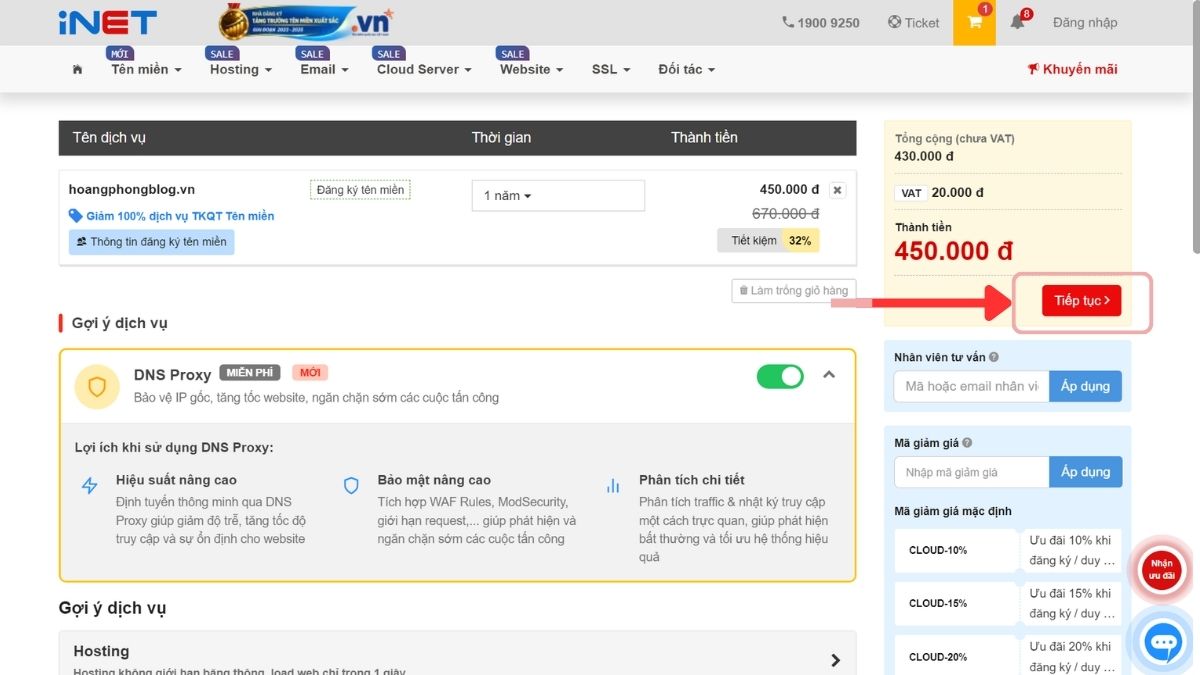This screenshot has height=675, width=1200.
Task: Collapse the DNS Proxy panel chevron
Action: (828, 375)
